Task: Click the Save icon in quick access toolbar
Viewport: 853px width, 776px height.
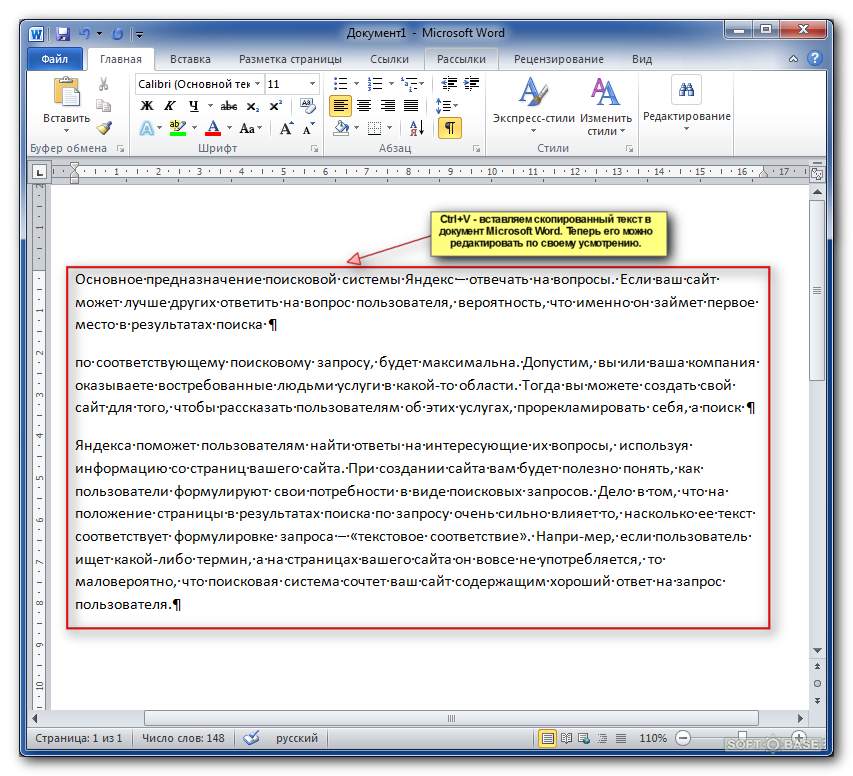Action: (63, 34)
